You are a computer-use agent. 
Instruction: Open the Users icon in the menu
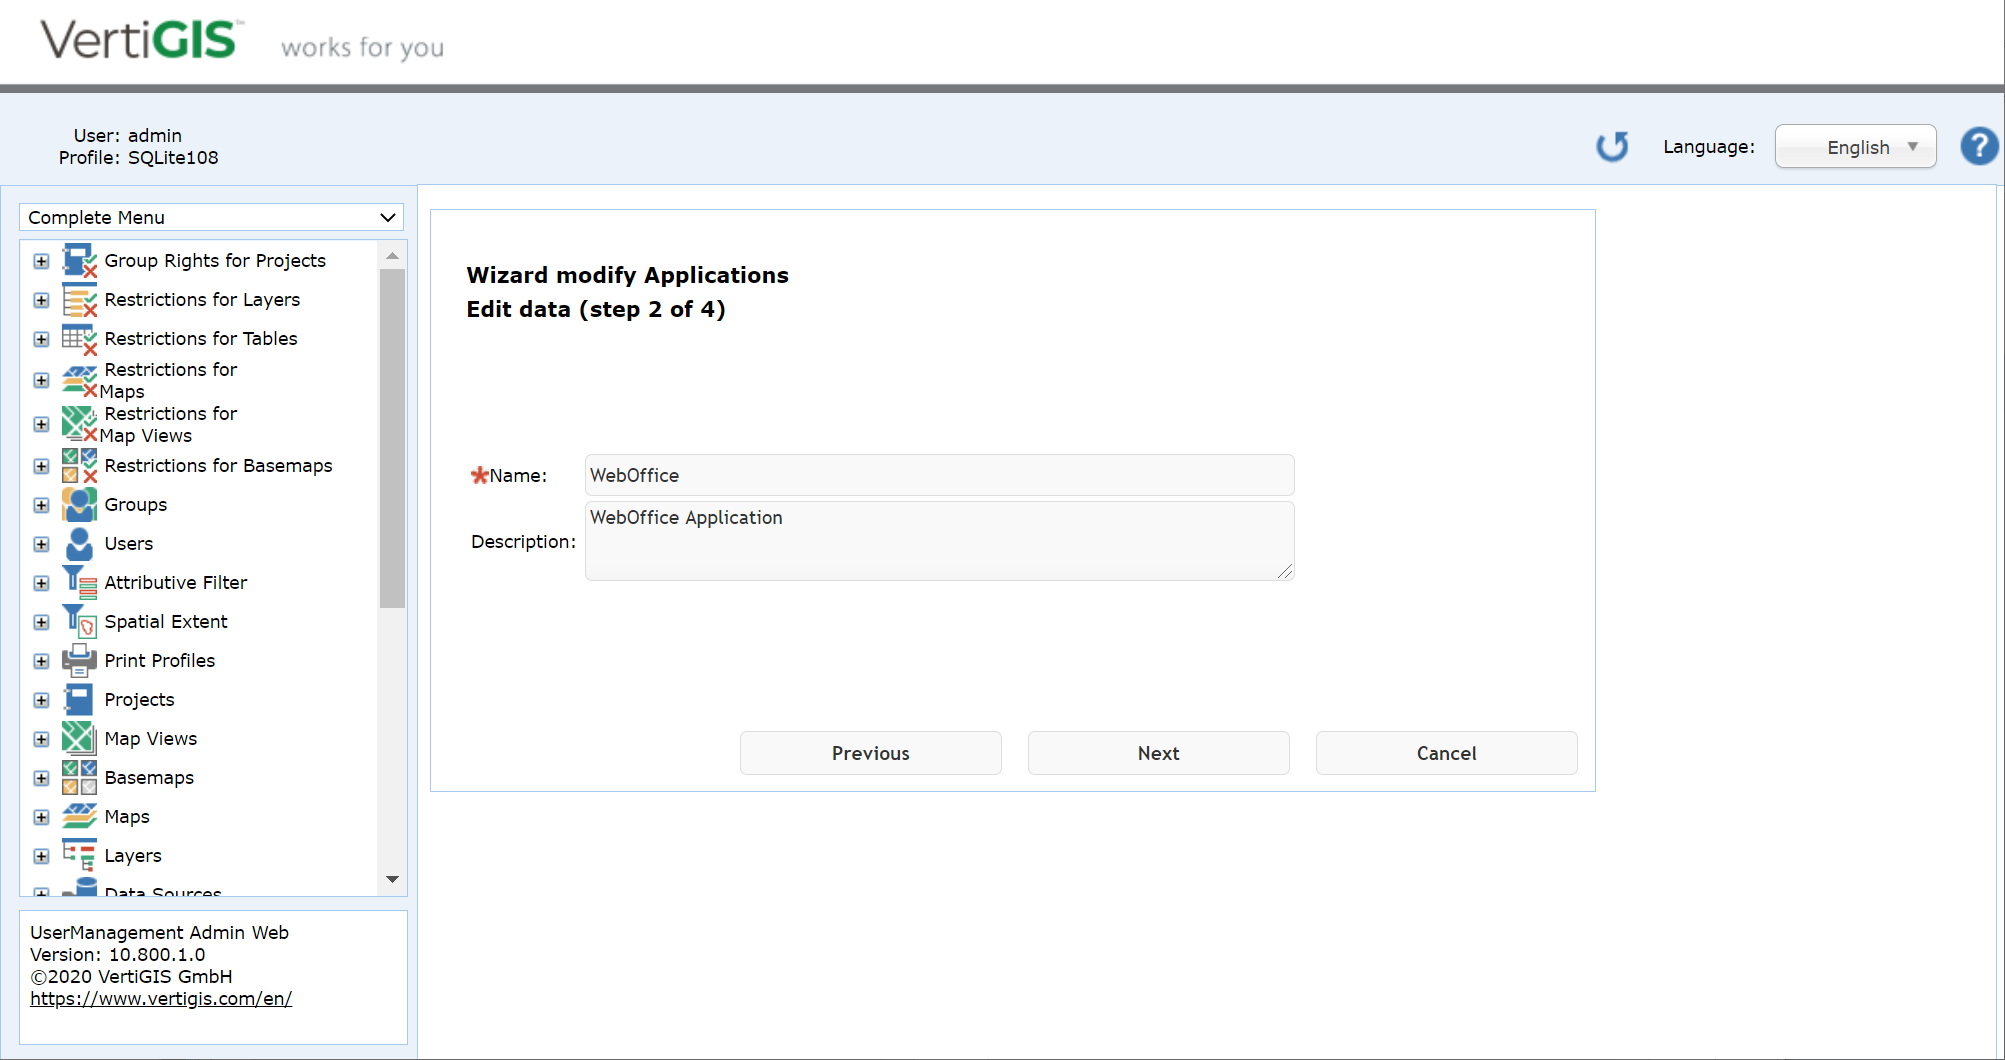(79, 543)
